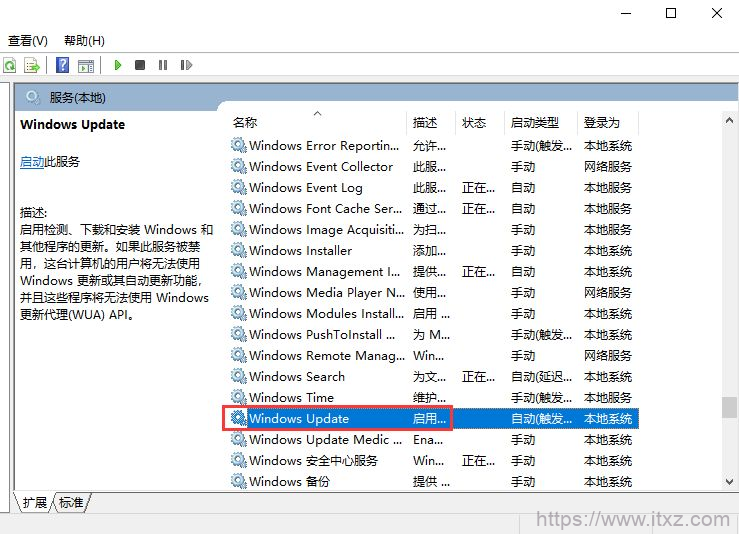
Task: Select Windows Image Acquisition service
Action: pos(434,230)
